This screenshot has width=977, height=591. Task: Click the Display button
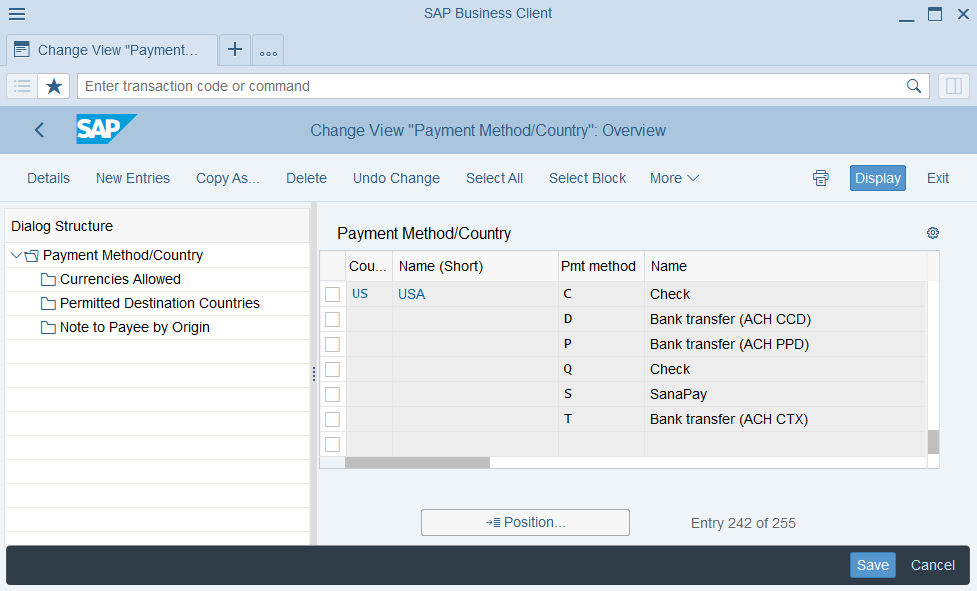pyautogui.click(x=878, y=178)
